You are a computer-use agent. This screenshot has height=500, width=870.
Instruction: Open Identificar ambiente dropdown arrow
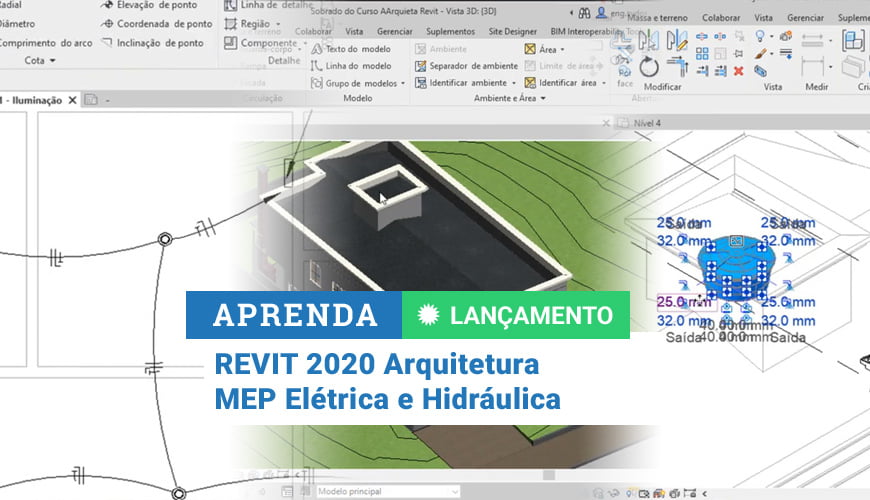[514, 83]
